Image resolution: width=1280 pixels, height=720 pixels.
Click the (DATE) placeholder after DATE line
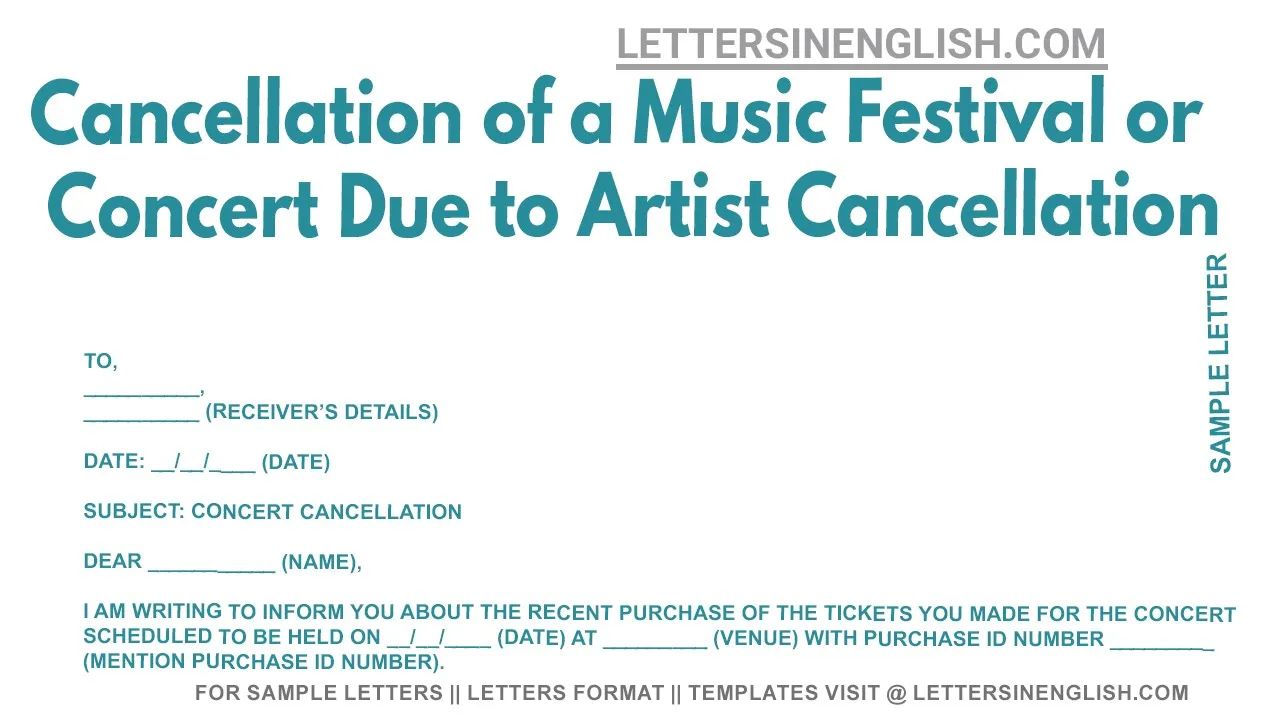296,462
